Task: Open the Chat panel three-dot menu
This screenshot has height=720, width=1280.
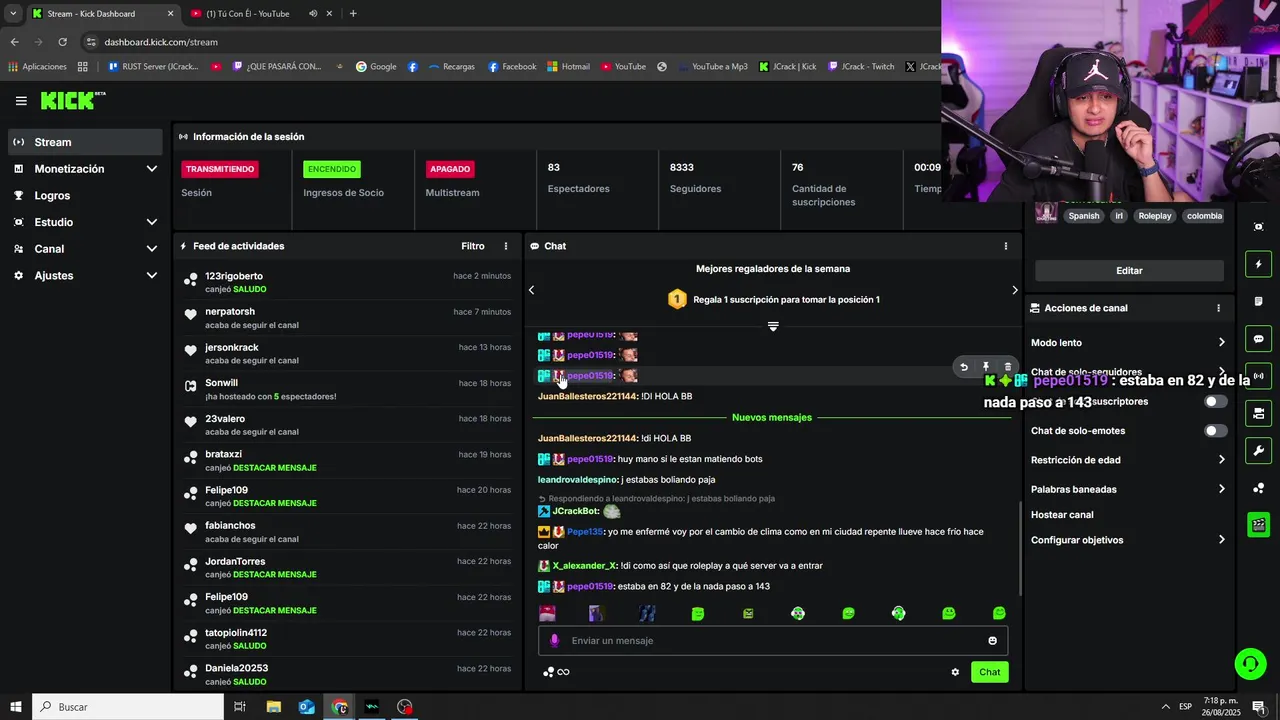Action: pos(1006,246)
